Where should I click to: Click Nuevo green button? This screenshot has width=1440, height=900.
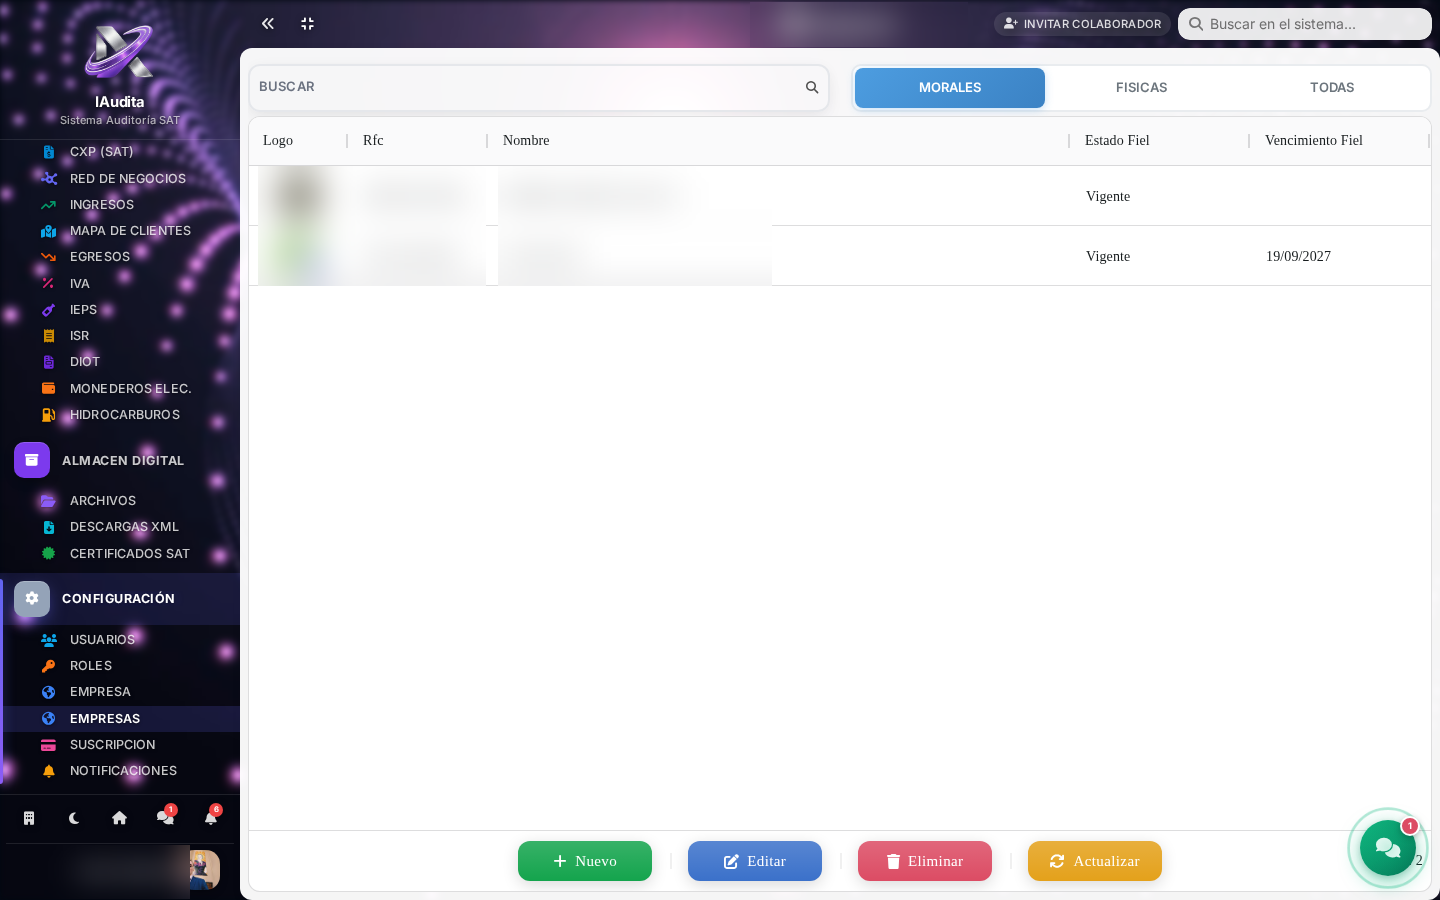point(585,861)
